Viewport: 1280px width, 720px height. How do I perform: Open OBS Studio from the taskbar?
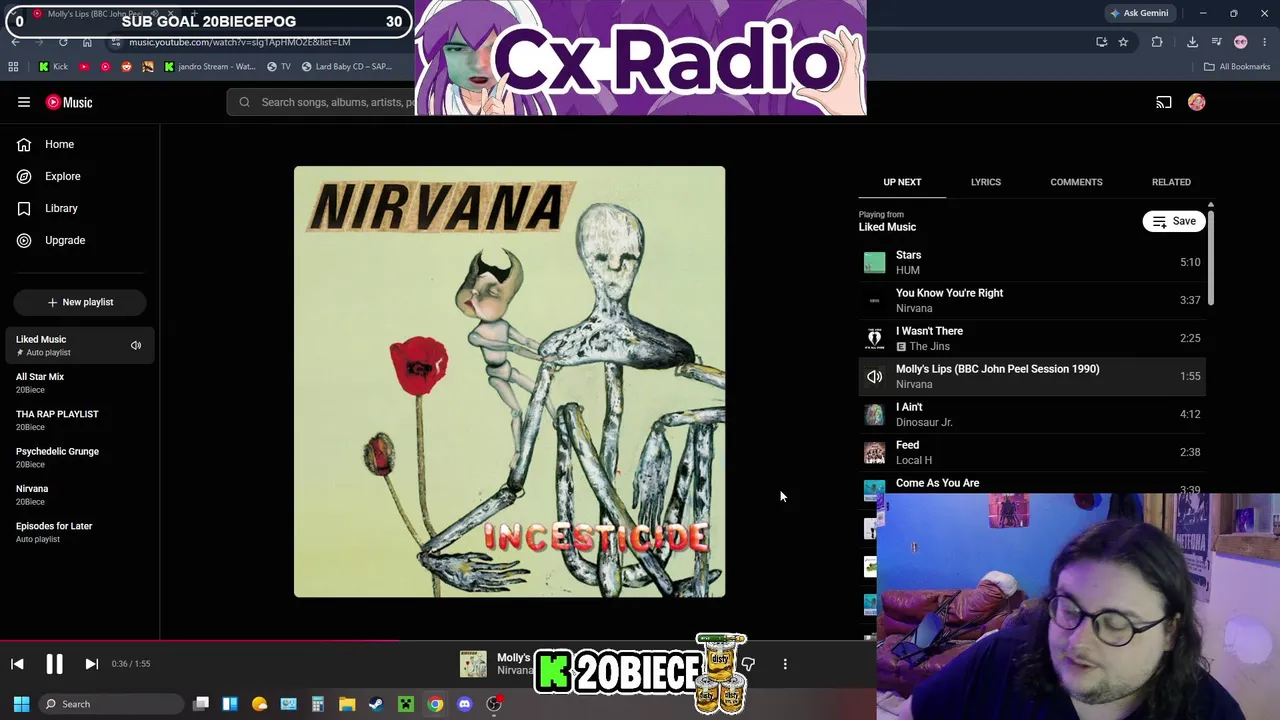point(494,704)
